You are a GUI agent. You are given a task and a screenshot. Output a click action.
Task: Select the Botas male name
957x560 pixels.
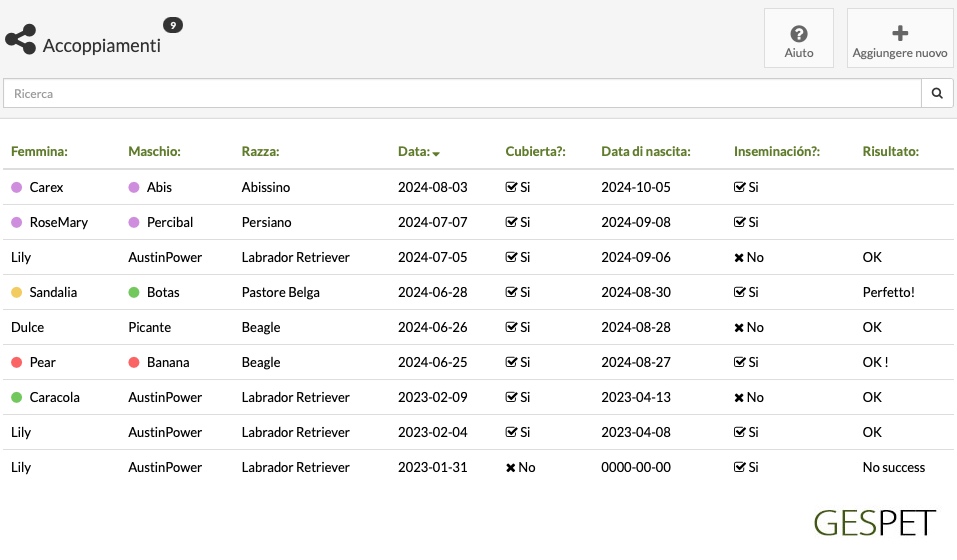coord(163,292)
